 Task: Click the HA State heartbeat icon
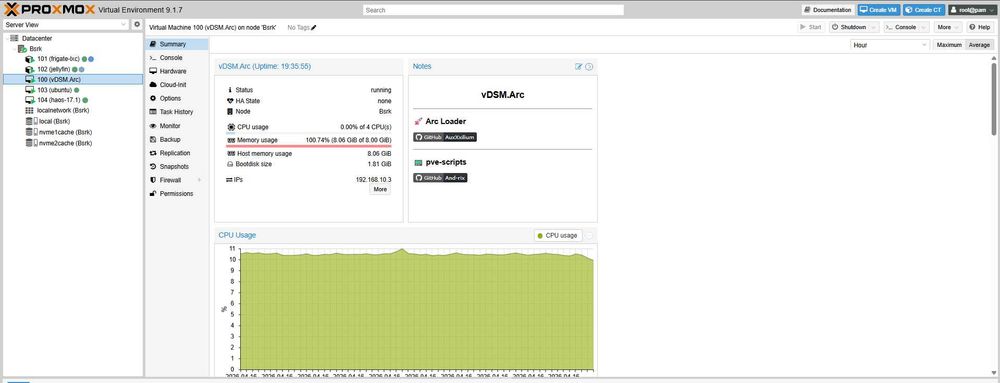tap(230, 101)
